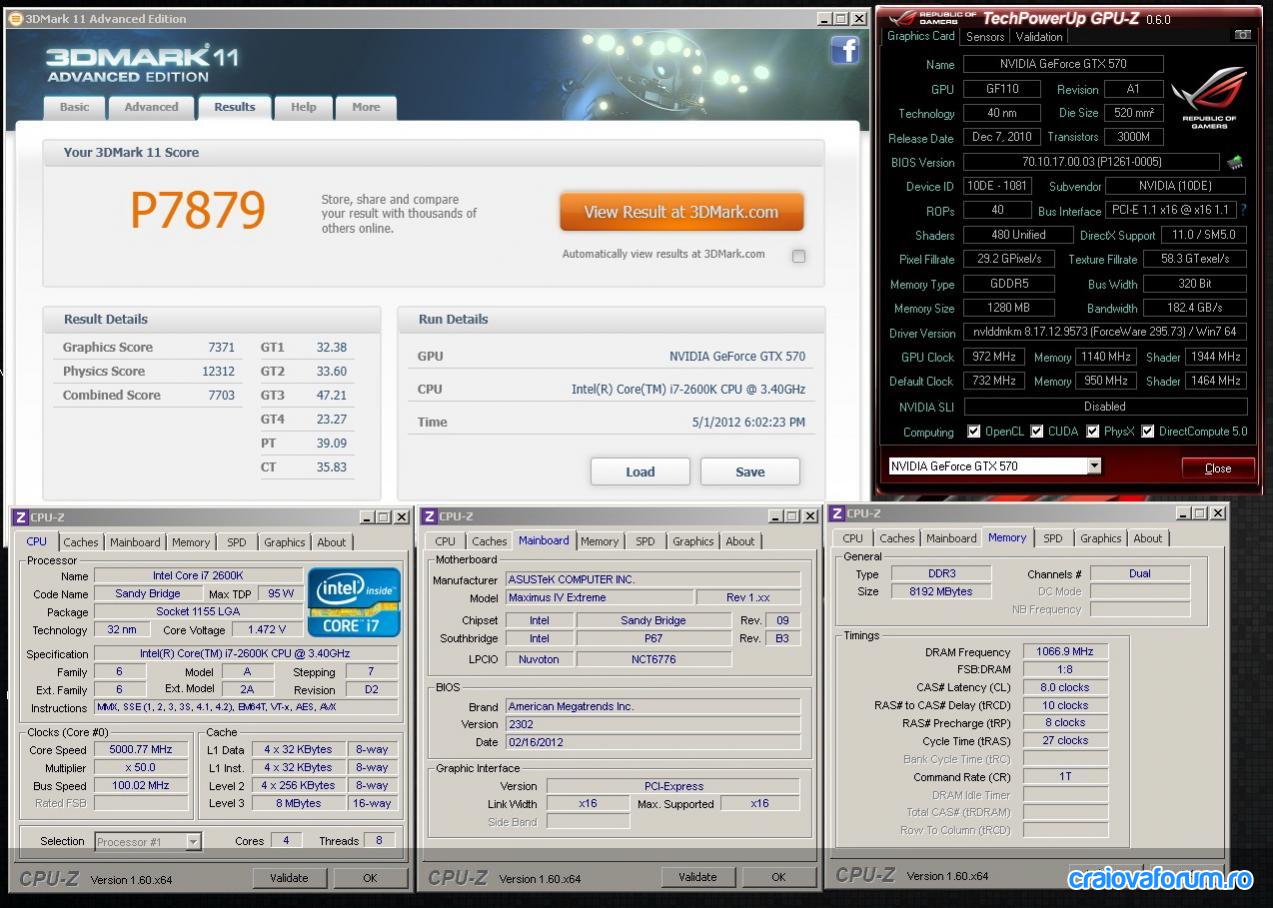This screenshot has width=1273, height=908.
Task: Click the P7879 score text
Action: click(x=198, y=210)
